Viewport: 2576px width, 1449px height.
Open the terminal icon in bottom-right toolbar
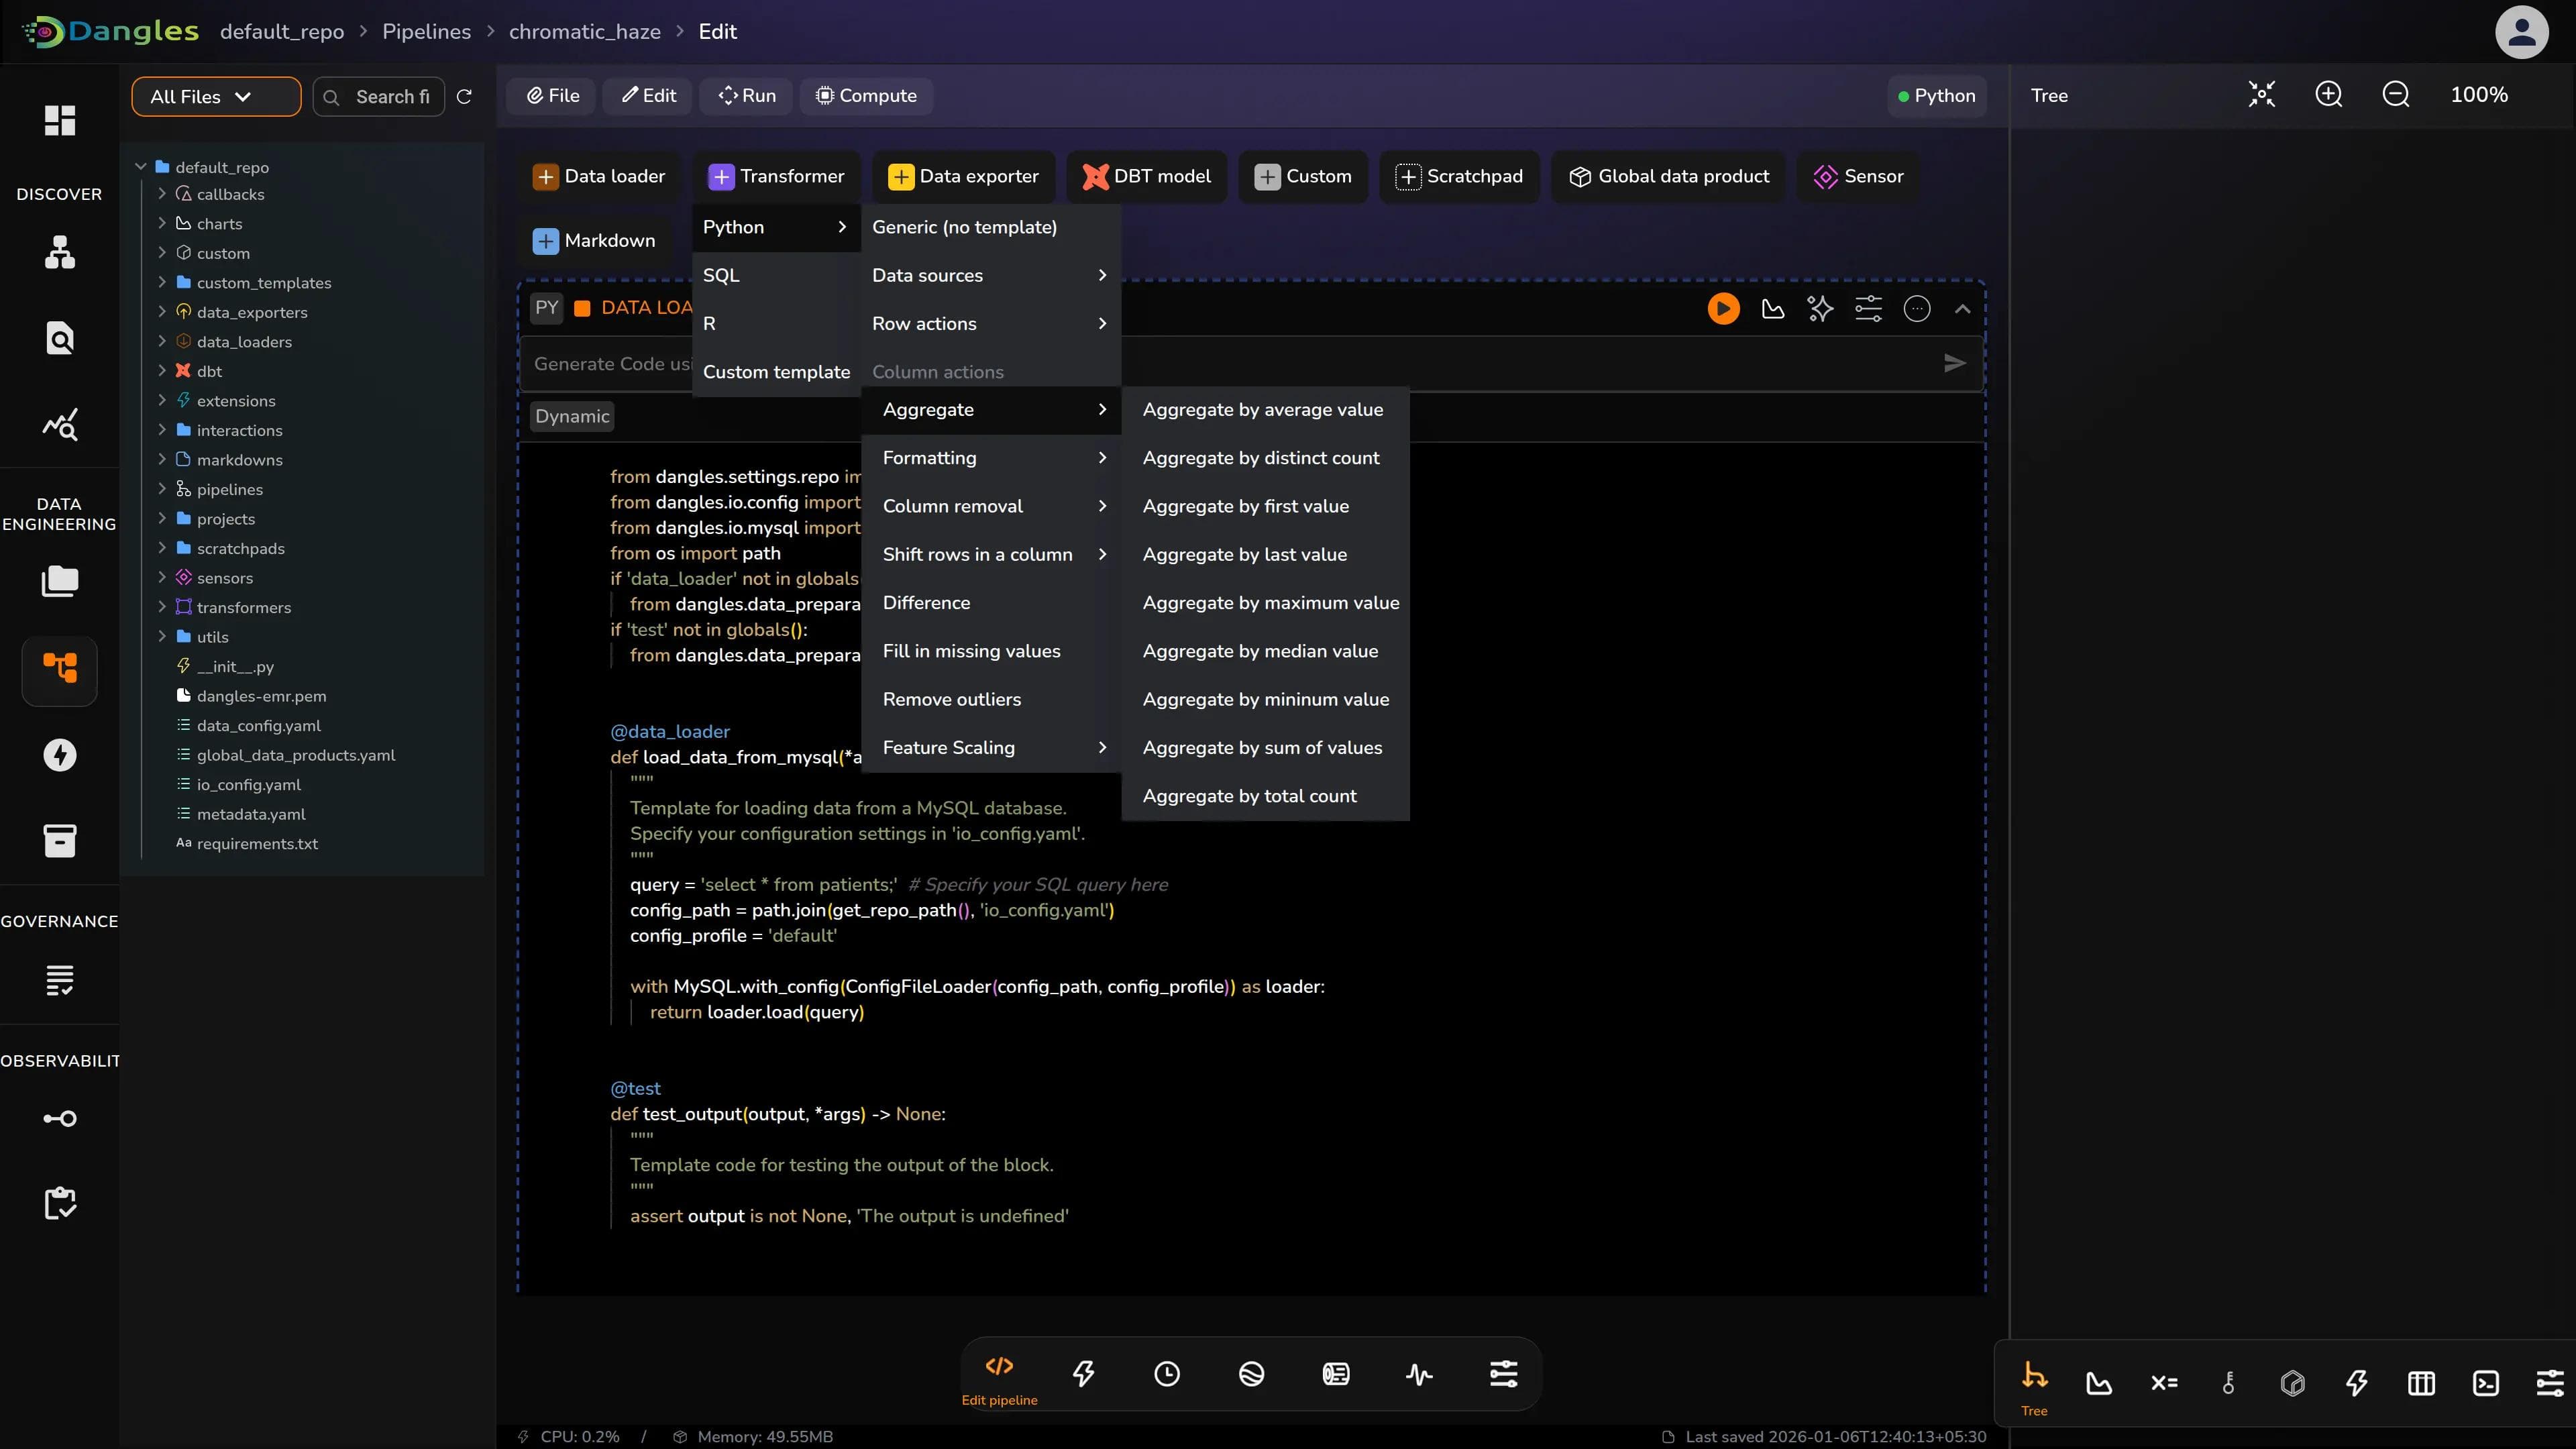(x=2487, y=1383)
